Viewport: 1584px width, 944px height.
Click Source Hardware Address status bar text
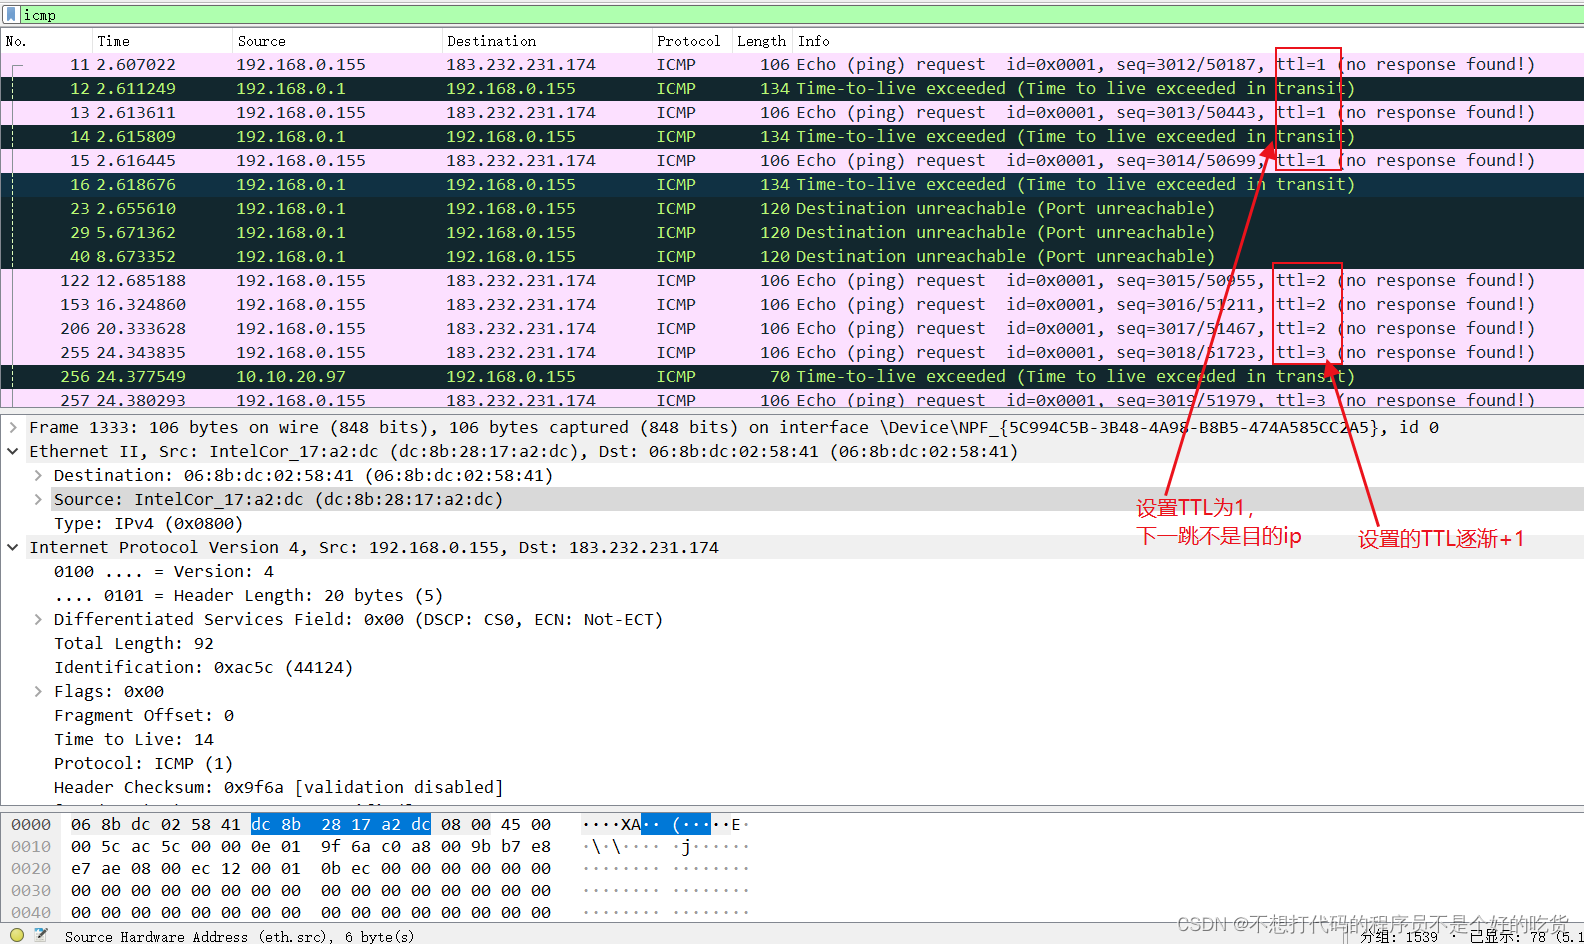tap(239, 936)
